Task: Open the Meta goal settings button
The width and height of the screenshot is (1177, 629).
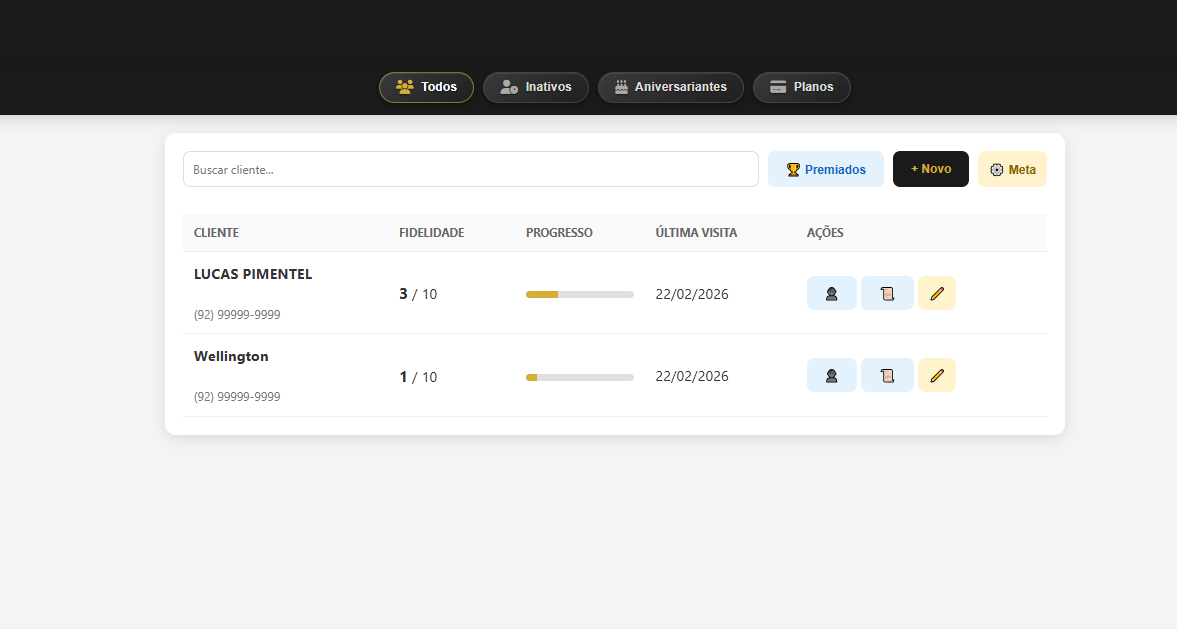Action: (x=1012, y=169)
